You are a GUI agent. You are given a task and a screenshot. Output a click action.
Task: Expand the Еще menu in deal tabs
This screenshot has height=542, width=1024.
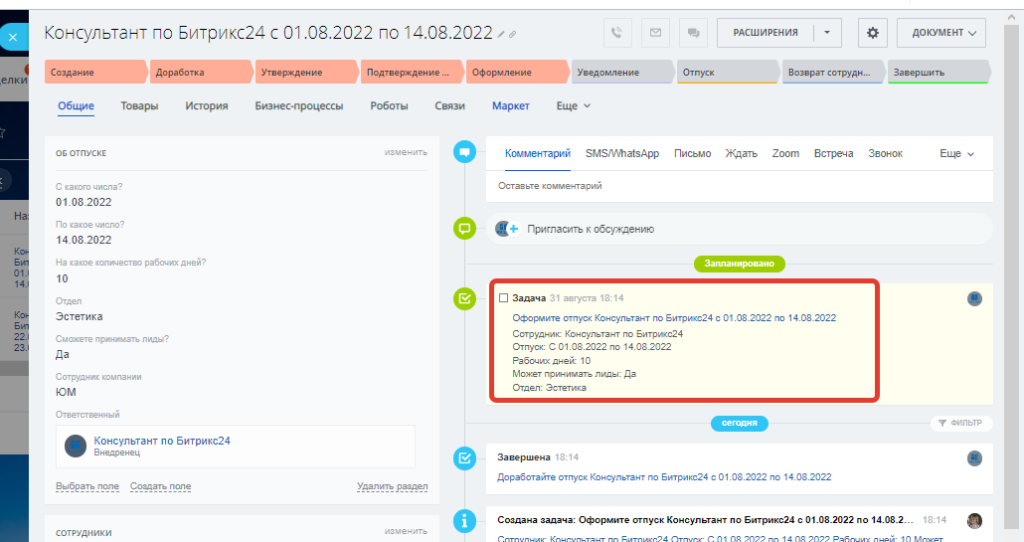(573, 106)
